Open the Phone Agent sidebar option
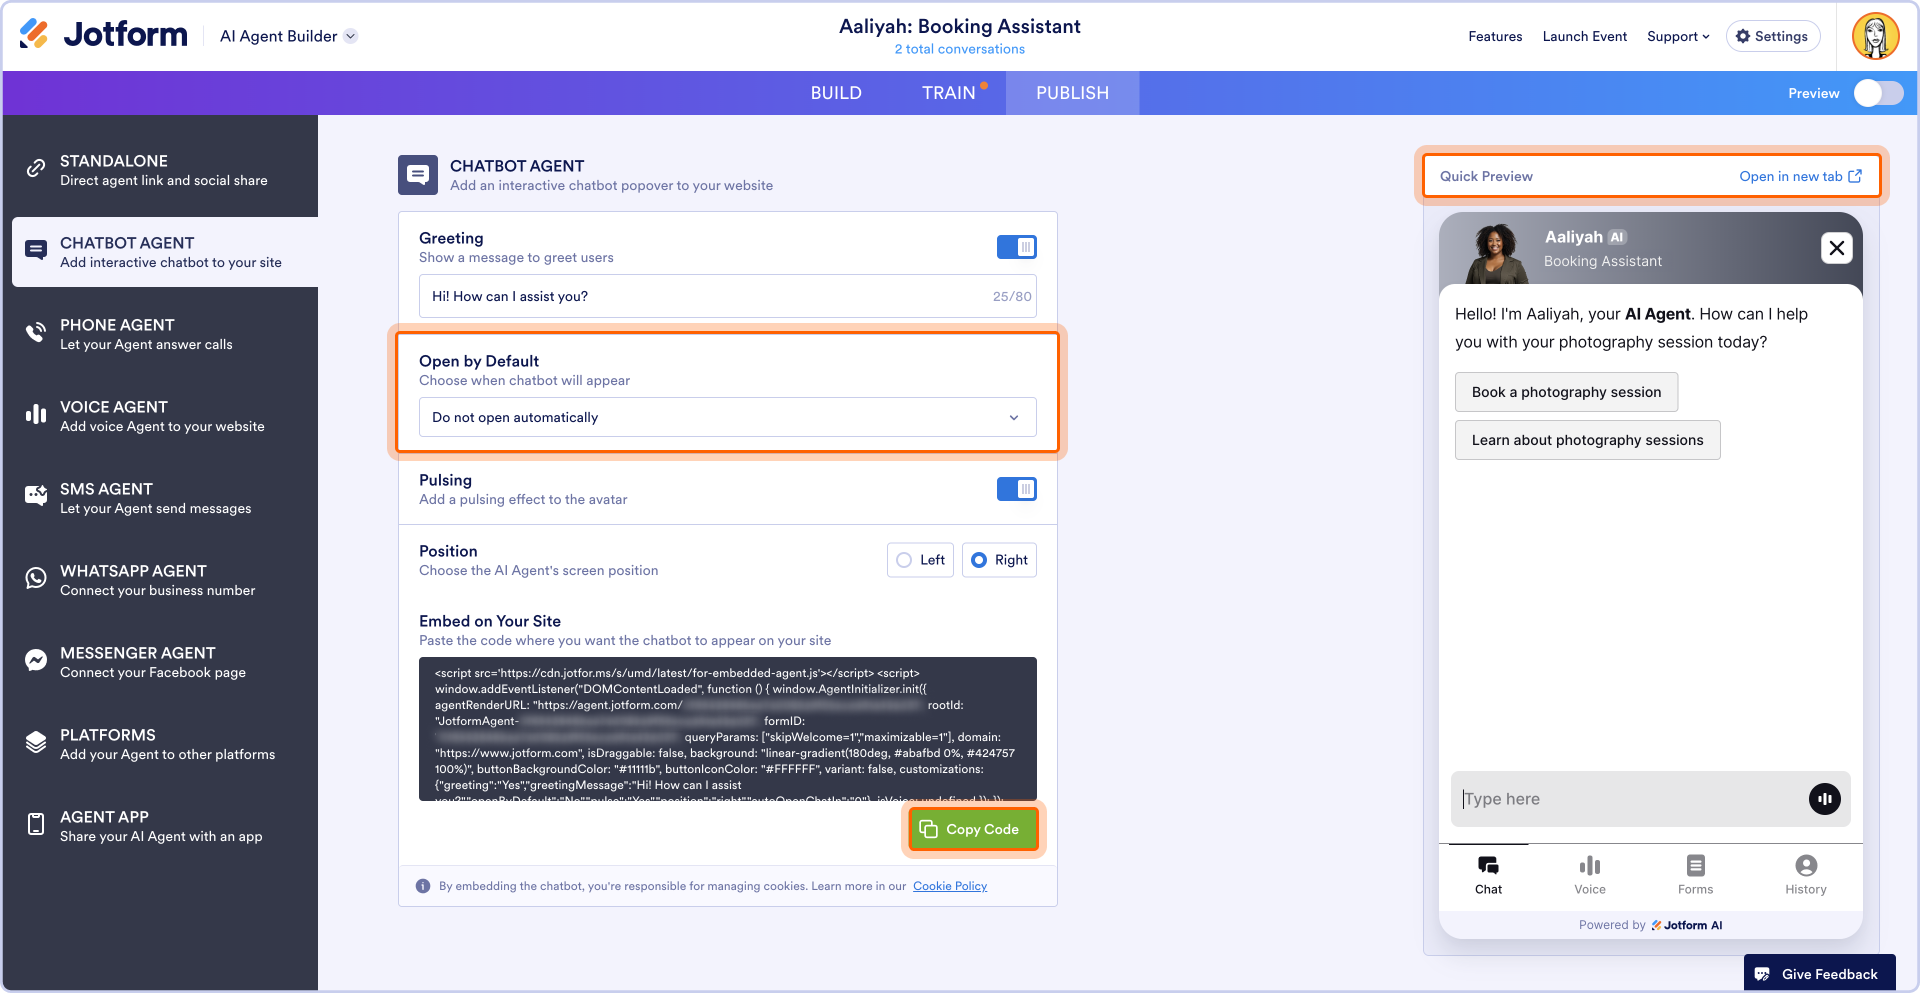The height and width of the screenshot is (993, 1920). [x=146, y=334]
